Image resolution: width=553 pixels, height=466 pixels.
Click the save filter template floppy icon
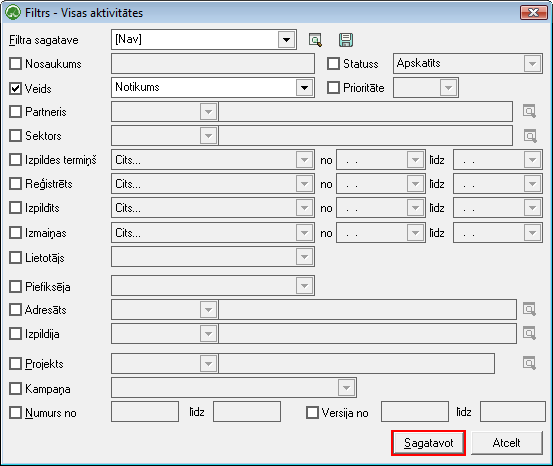(346, 40)
